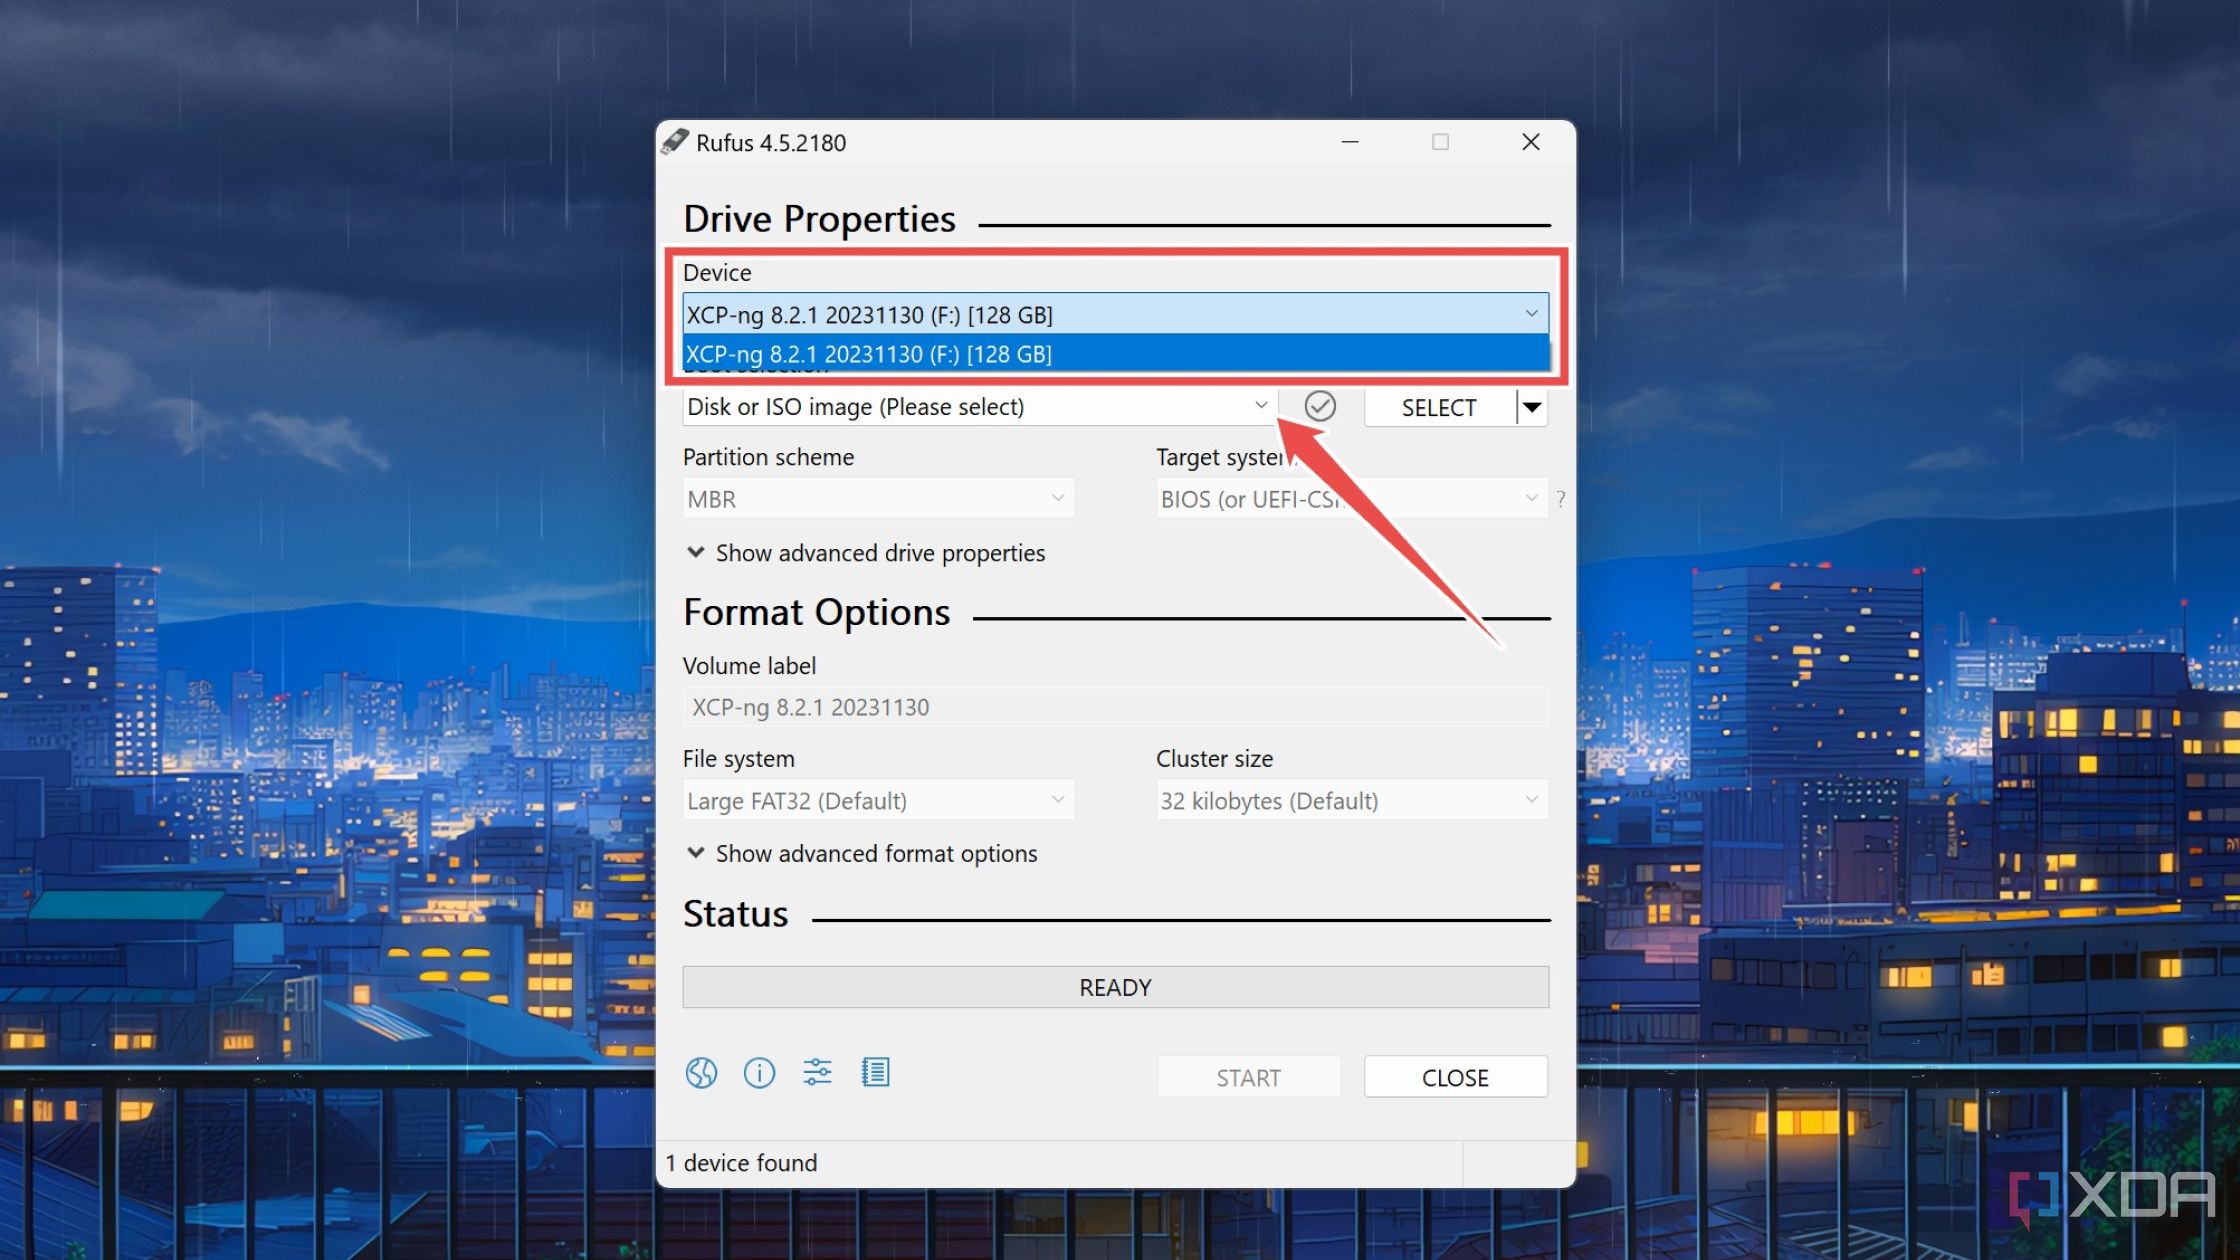
Task: Open the Target system dropdown
Action: (x=1352, y=498)
